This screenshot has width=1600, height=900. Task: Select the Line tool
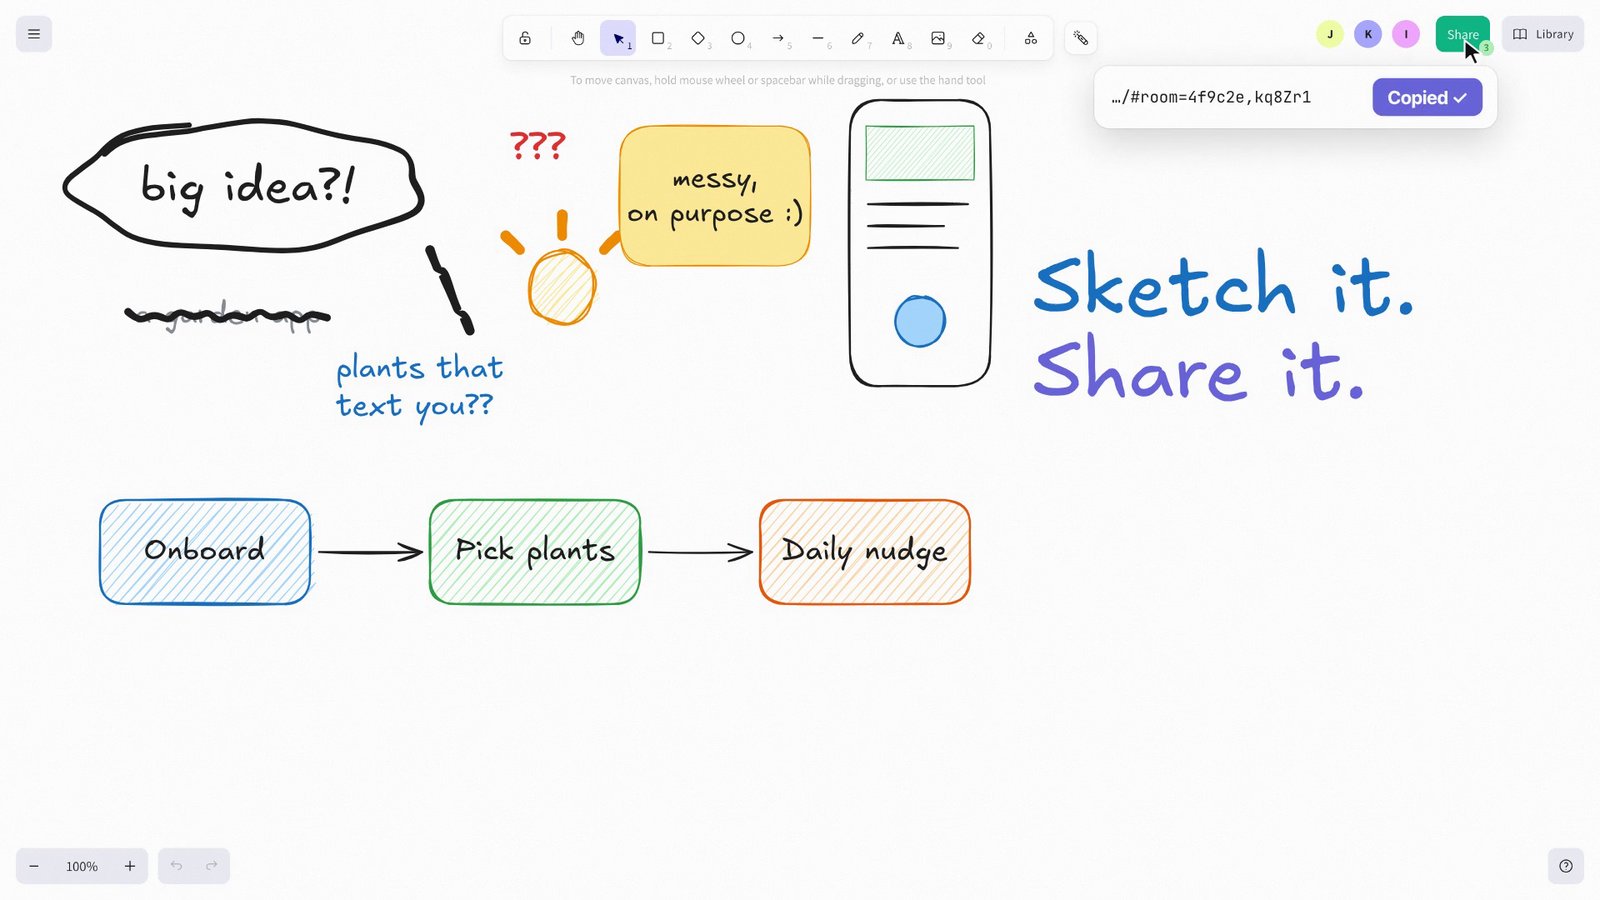click(818, 38)
